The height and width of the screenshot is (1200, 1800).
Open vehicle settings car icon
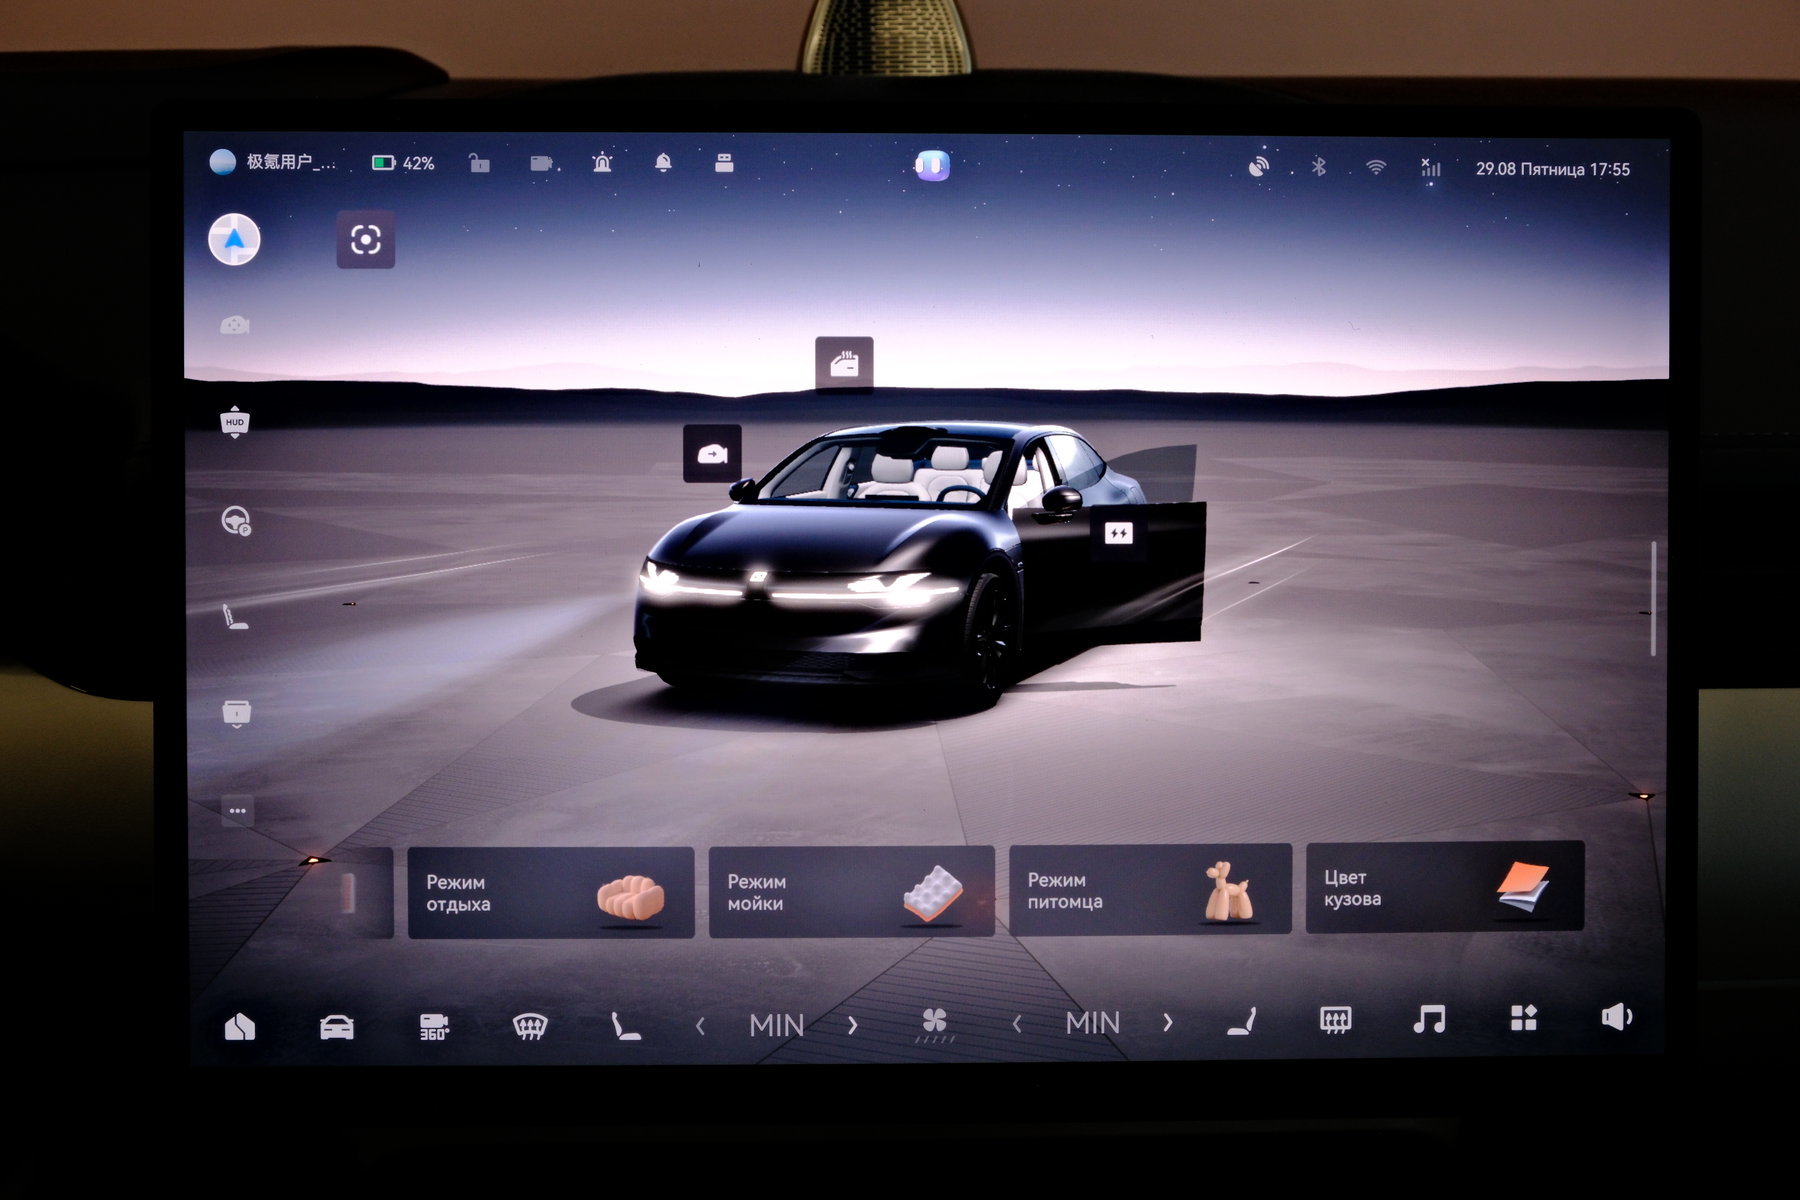tap(336, 1027)
